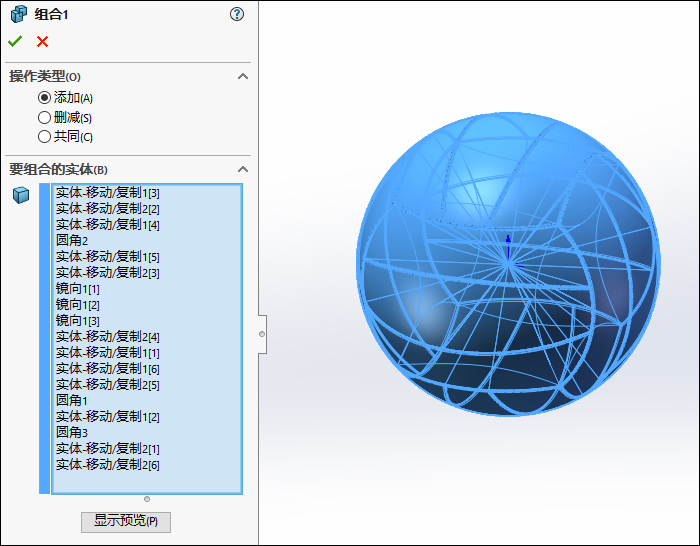The image size is (700, 546).
Task: Collapse the 要组合的实体(B) section
Action: [243, 169]
